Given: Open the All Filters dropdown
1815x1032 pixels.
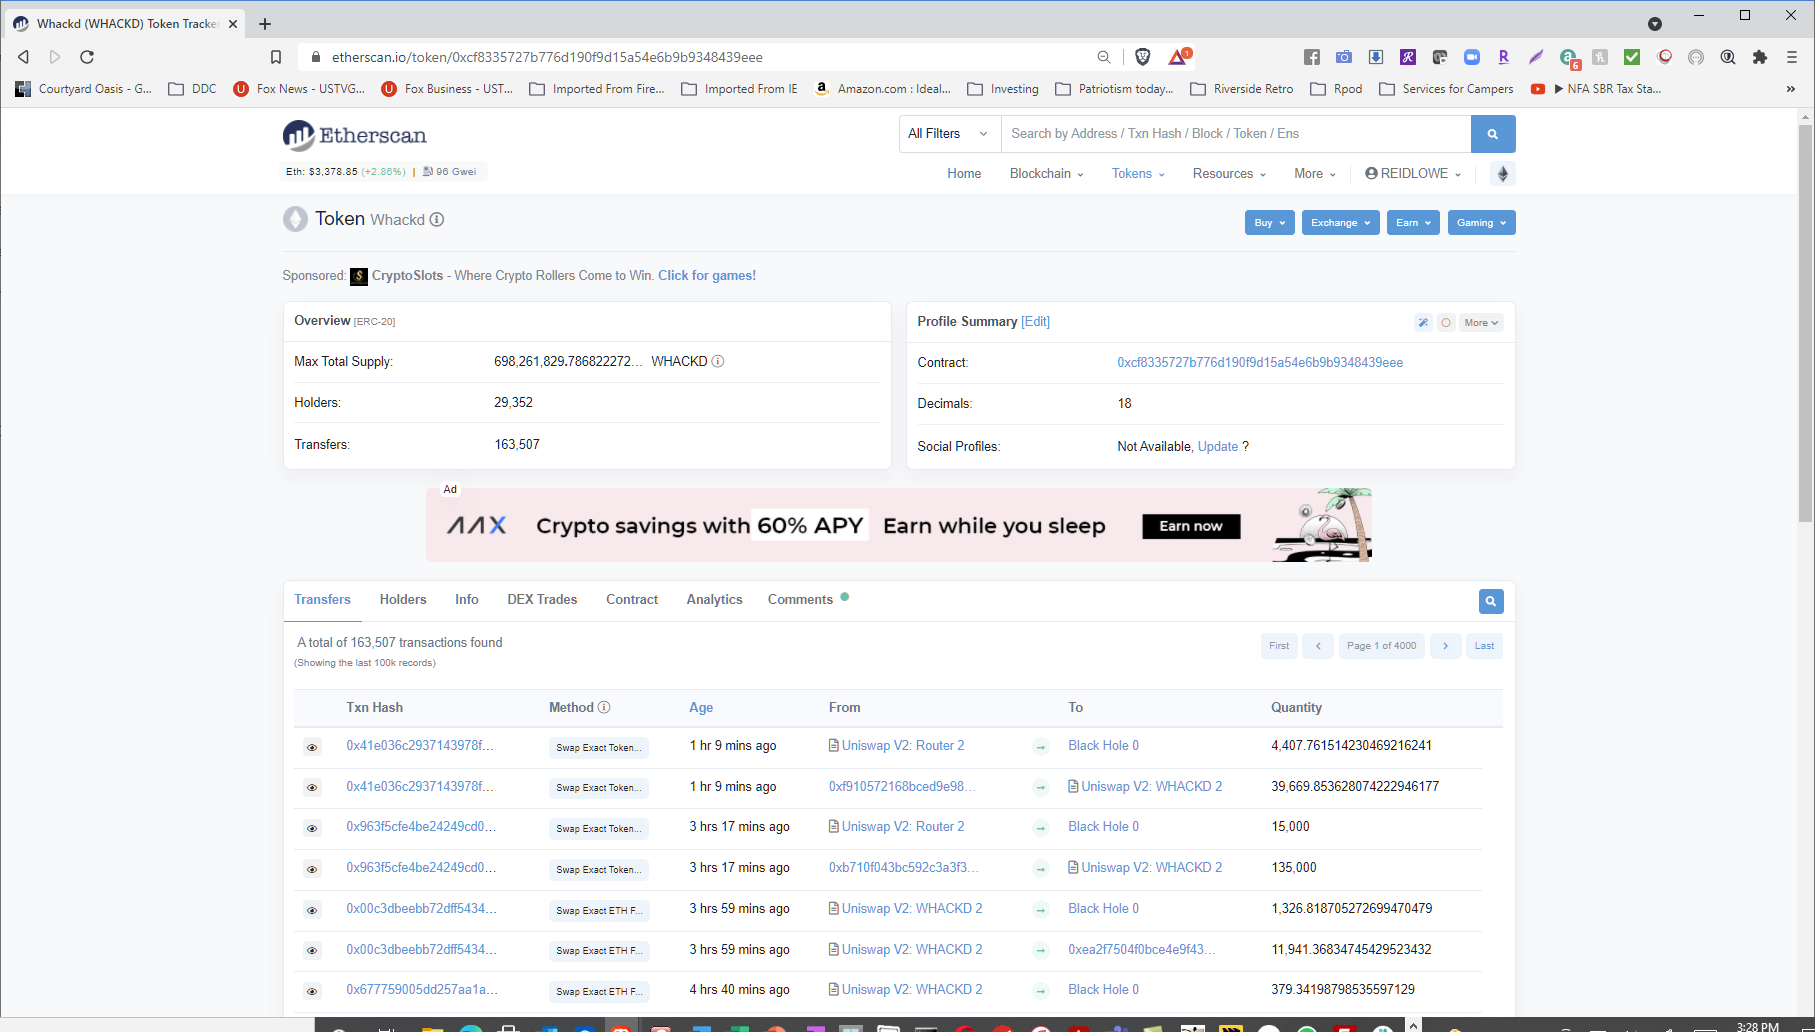Looking at the screenshot, I should pyautogui.click(x=949, y=134).
